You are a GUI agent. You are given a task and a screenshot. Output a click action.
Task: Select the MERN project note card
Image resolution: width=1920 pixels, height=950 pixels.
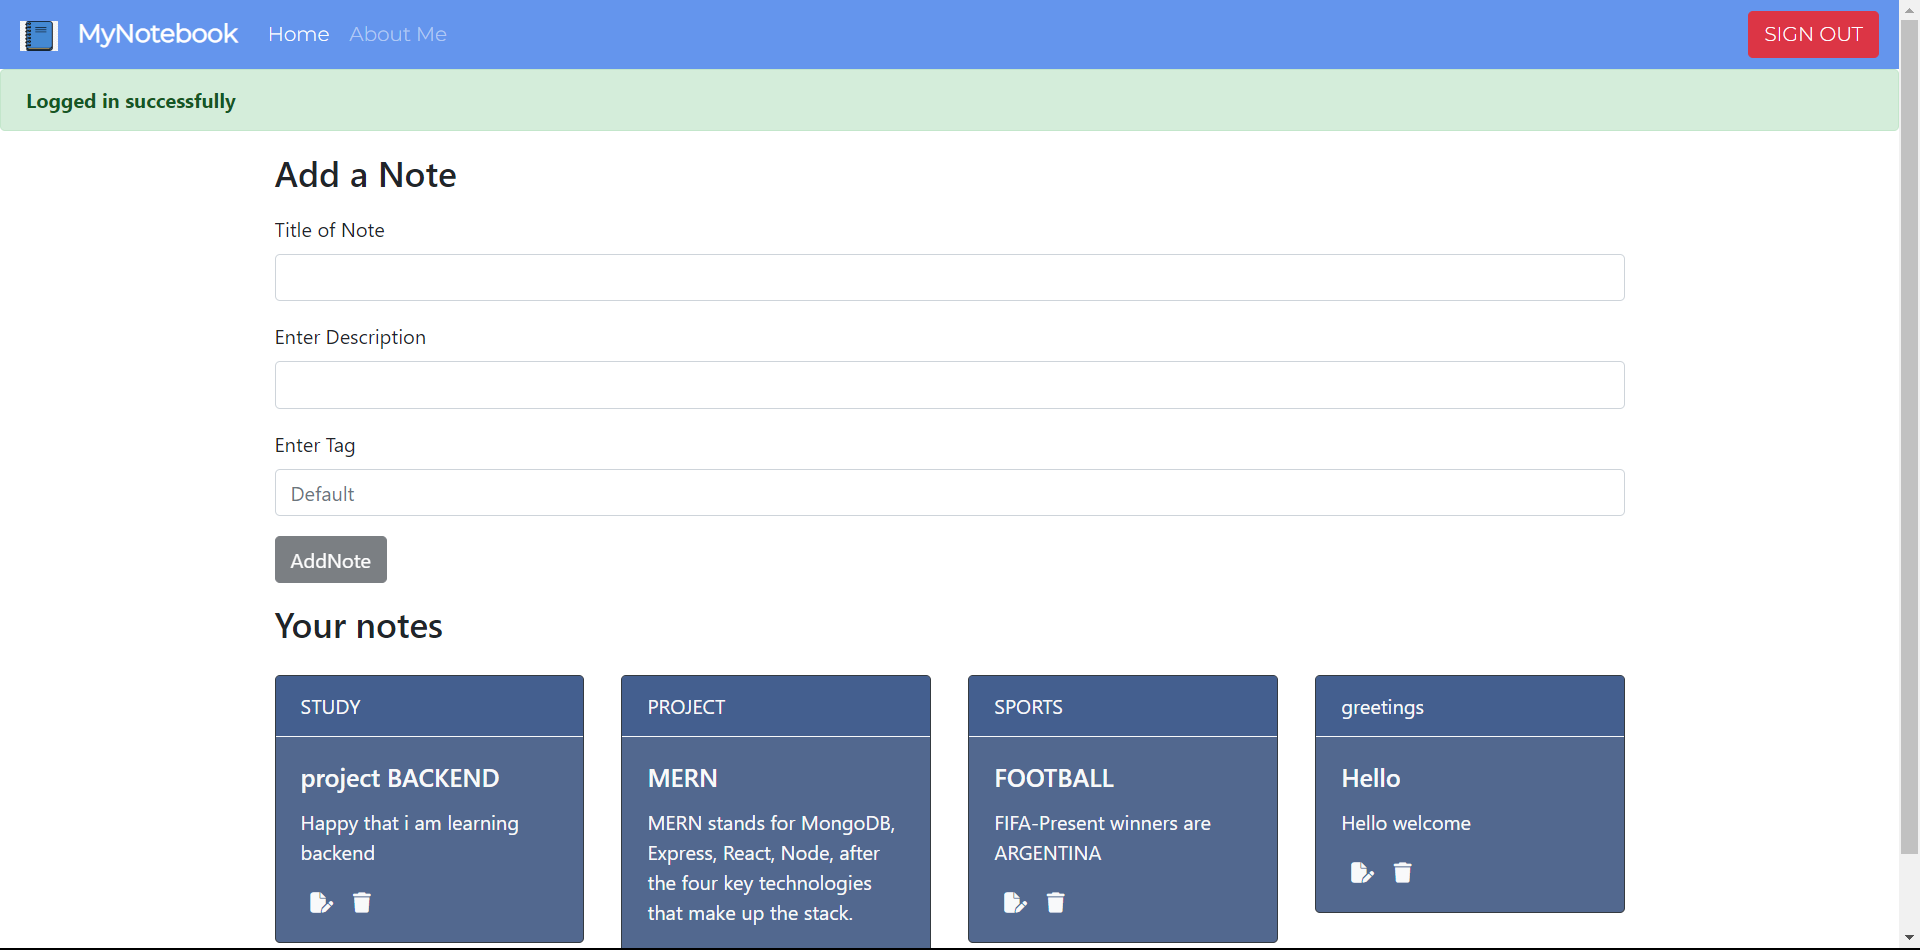(775, 810)
